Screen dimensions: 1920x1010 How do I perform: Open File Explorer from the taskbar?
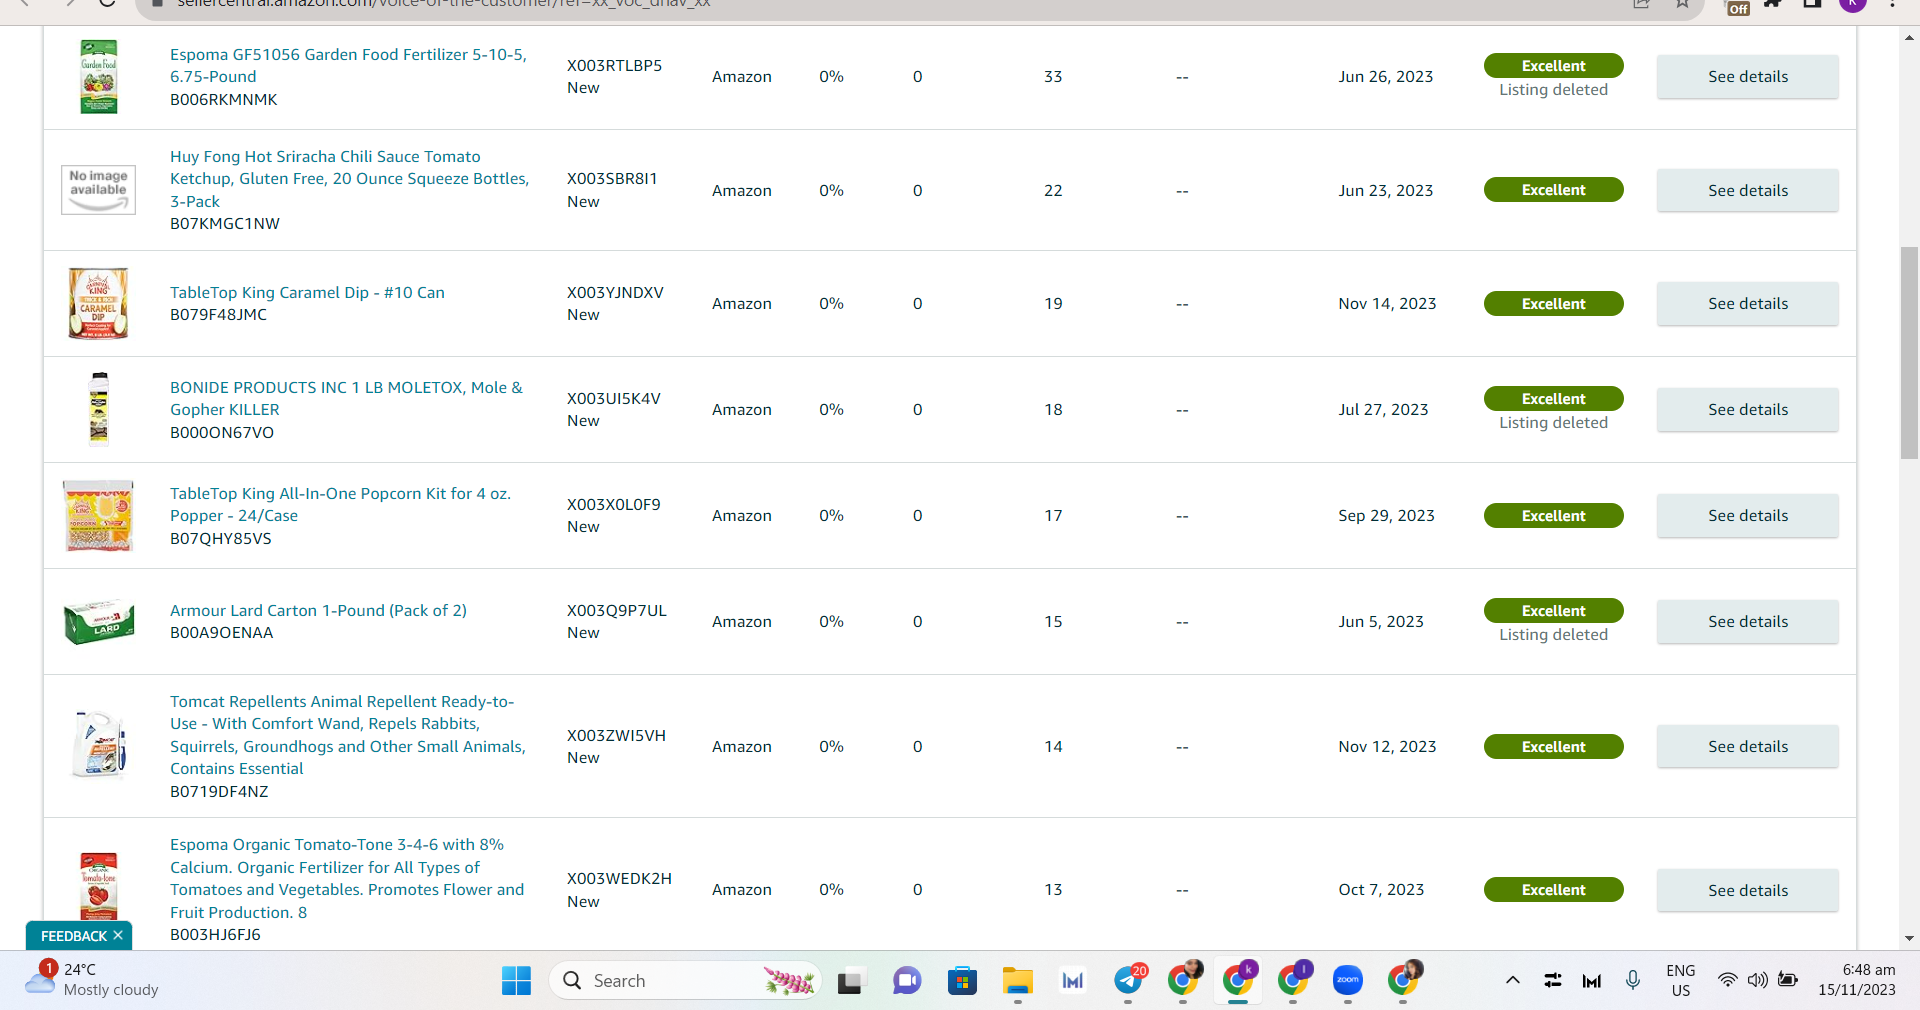(x=1018, y=981)
